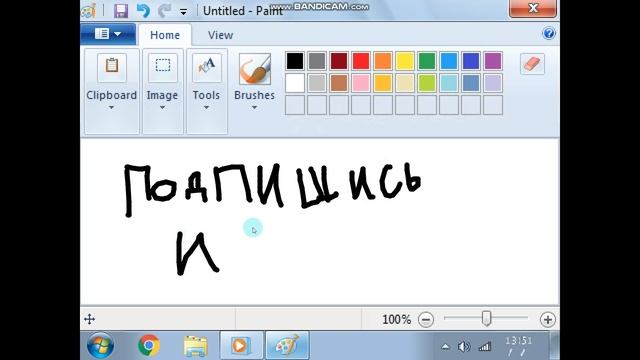The image size is (640, 360).
Task: Close the Paint window
Action: pos(533,8)
